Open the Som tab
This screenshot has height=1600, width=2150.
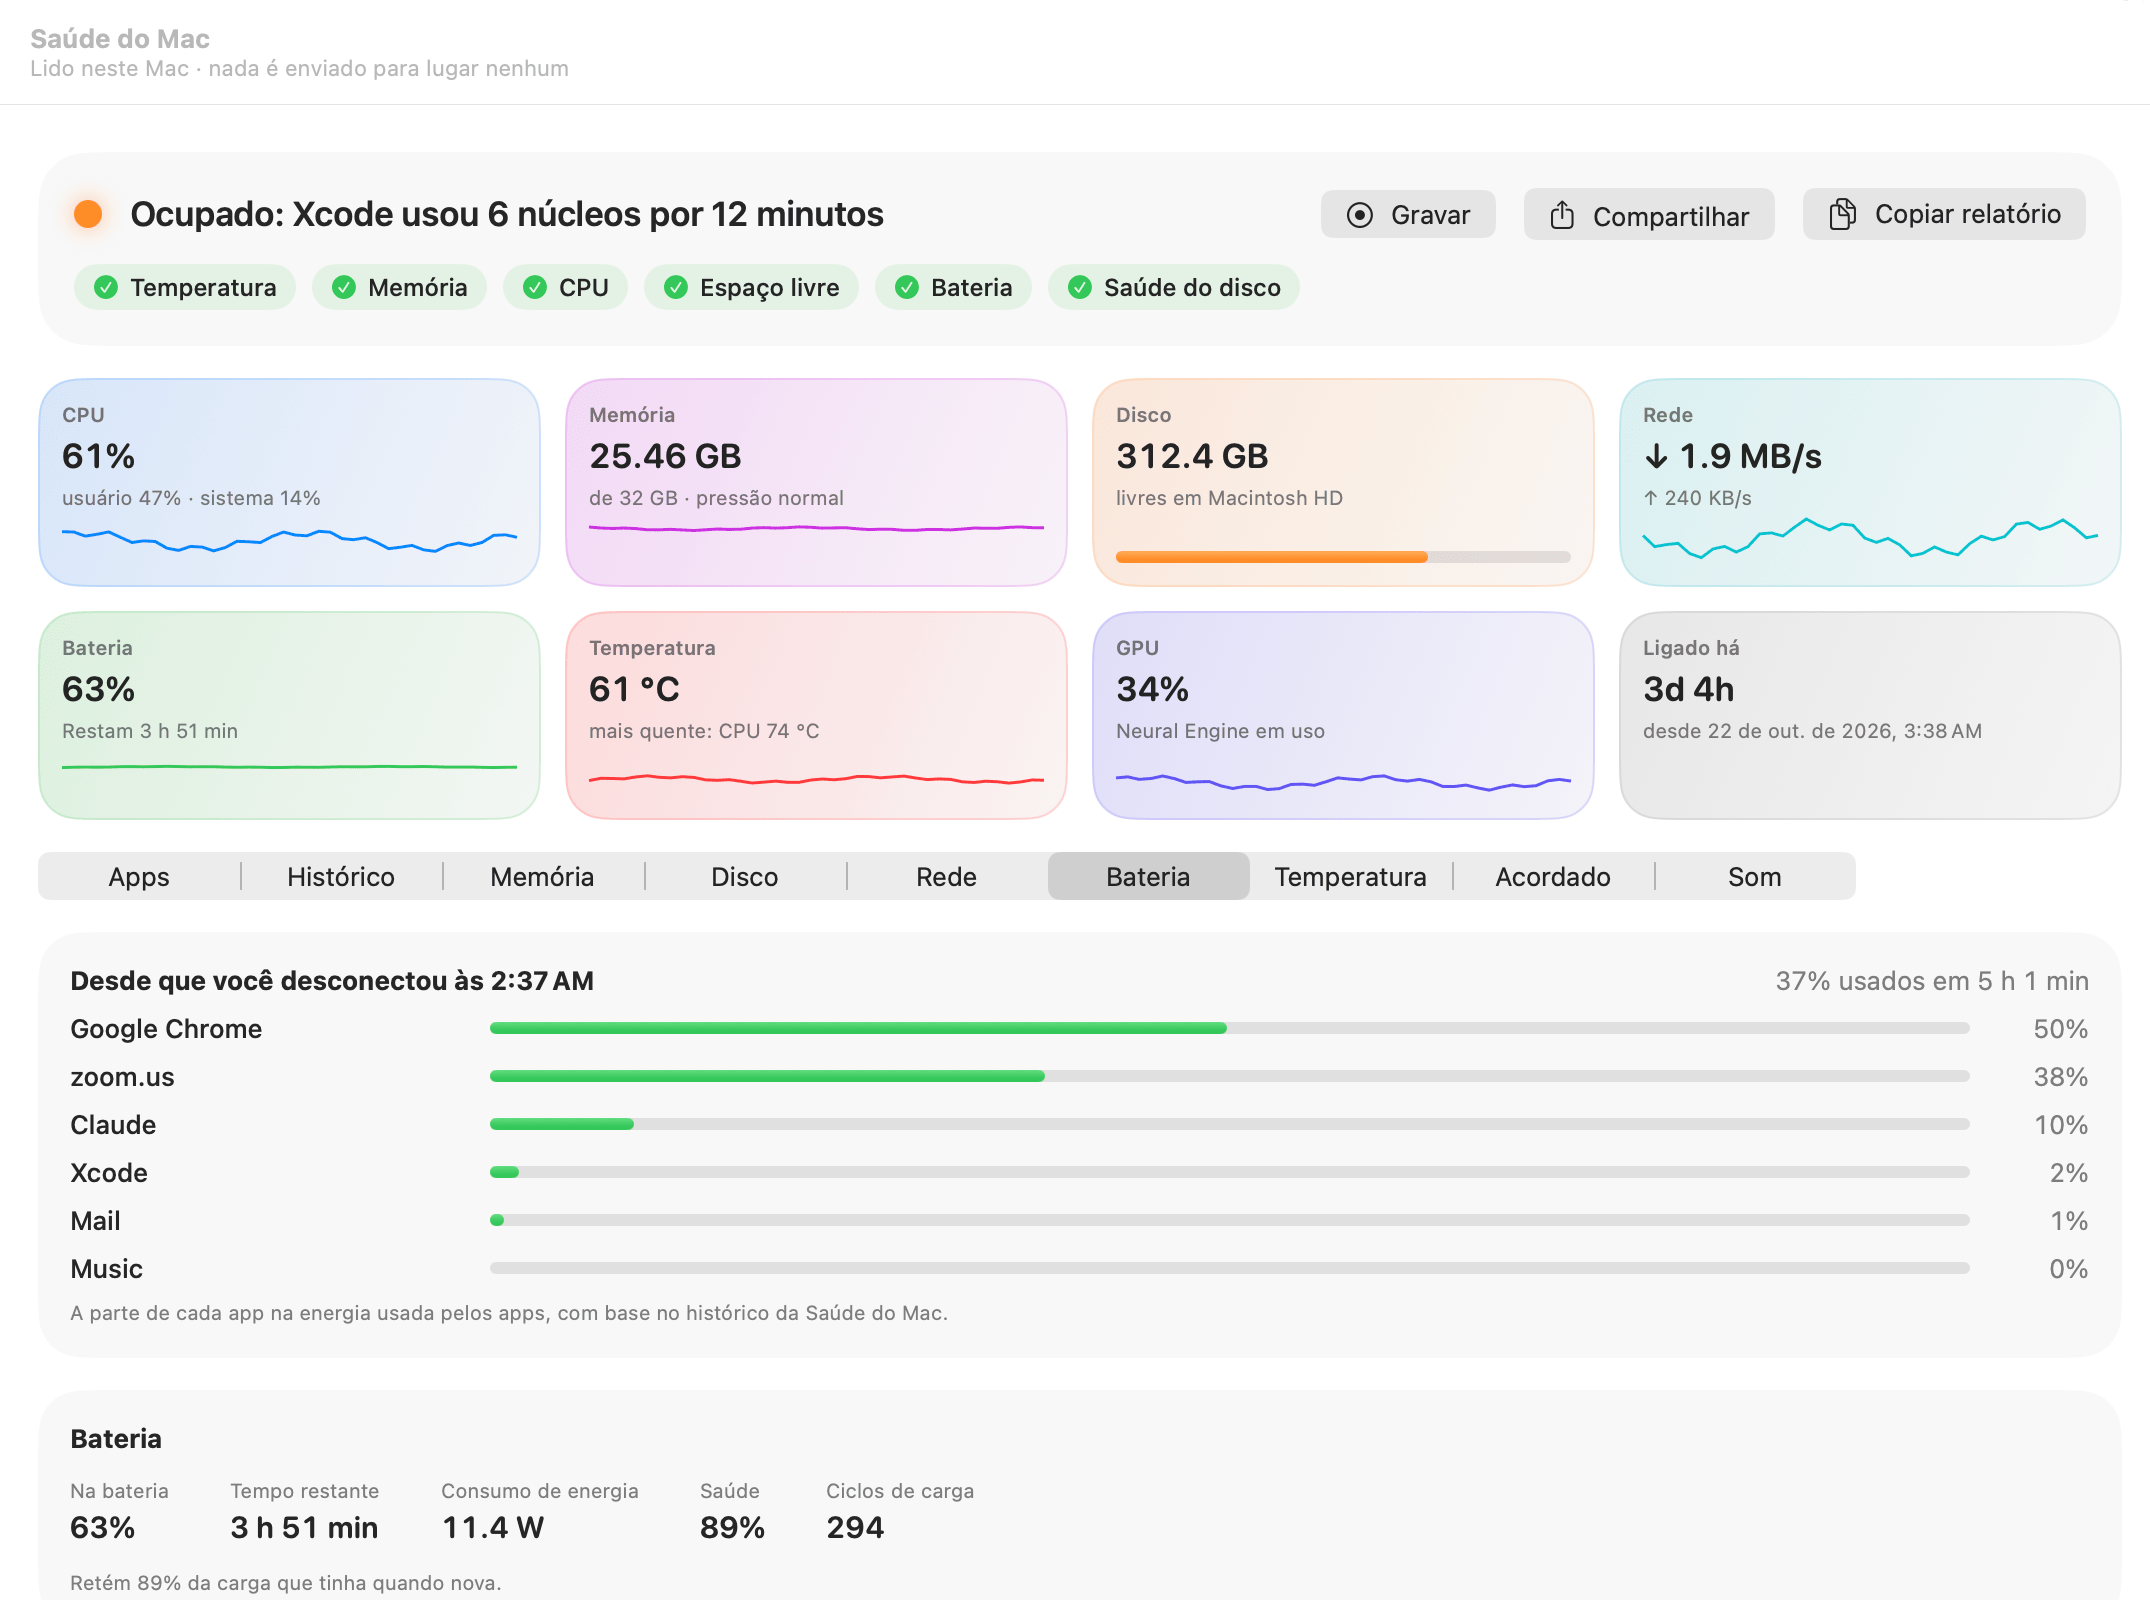pyautogui.click(x=1754, y=877)
